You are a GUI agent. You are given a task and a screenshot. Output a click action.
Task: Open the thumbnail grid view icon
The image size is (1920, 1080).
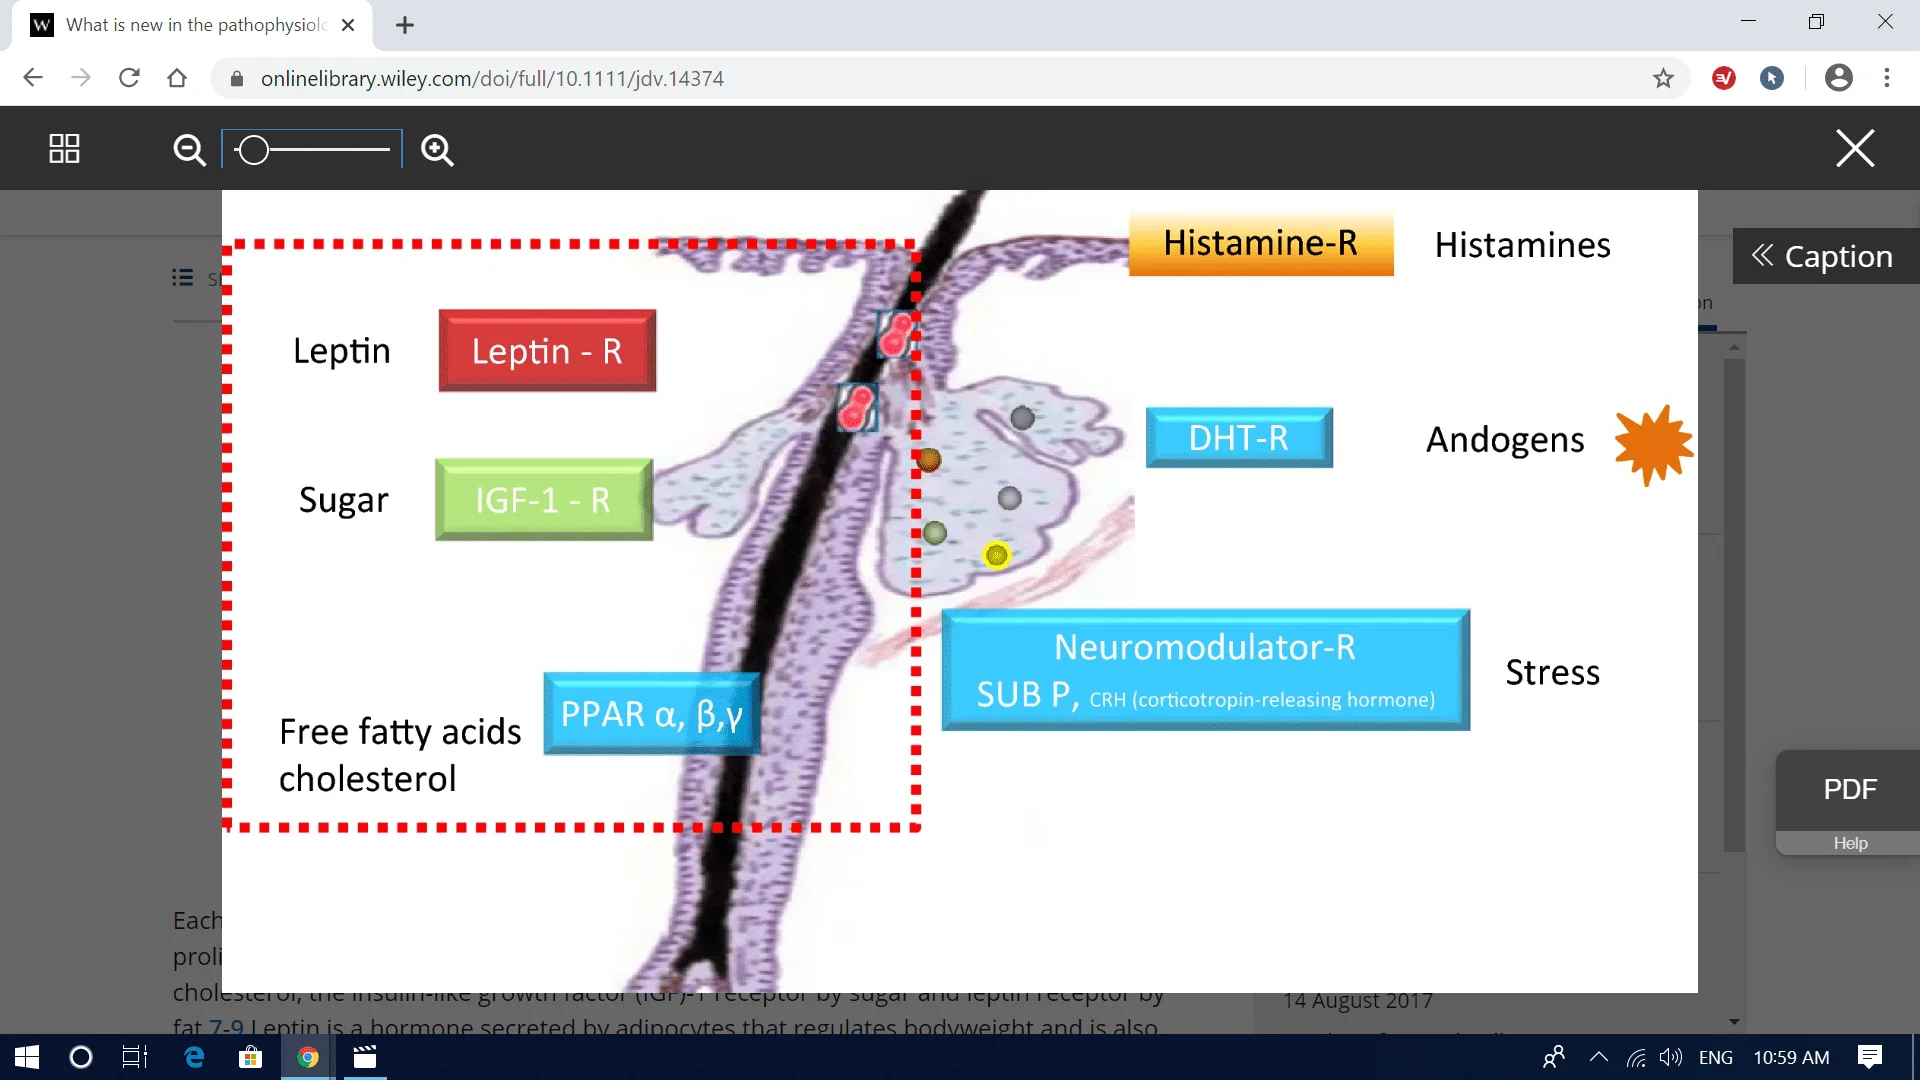coord(64,149)
